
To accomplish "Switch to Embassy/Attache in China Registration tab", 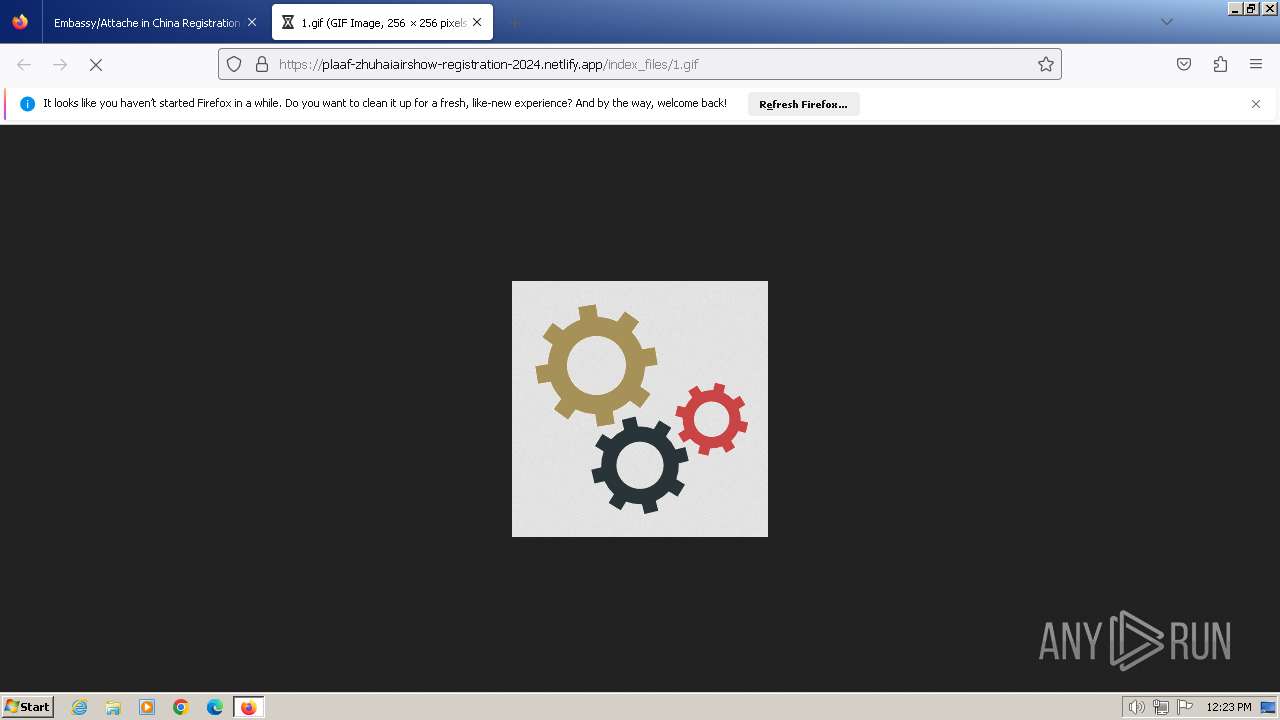I will click(147, 22).
